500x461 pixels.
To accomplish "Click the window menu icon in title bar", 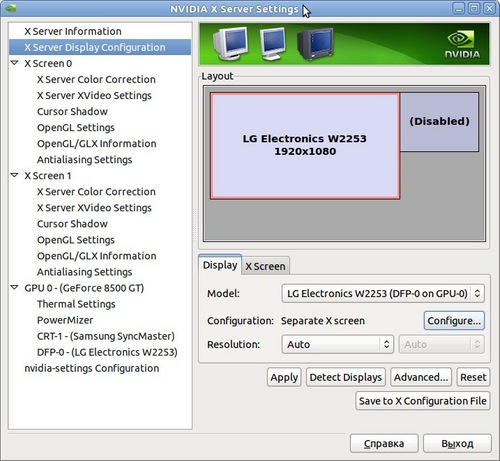I will (x=11, y=8).
